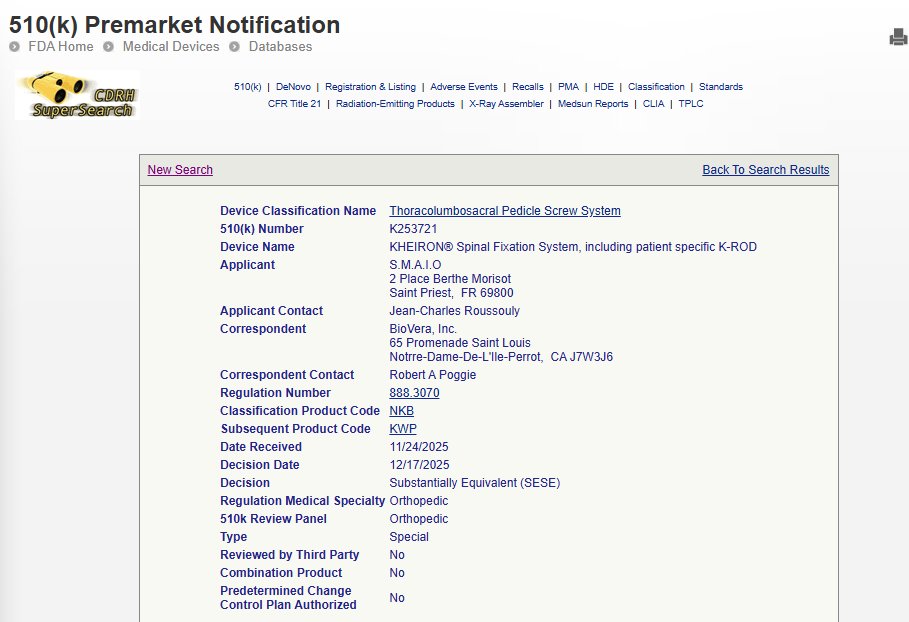Click decision date 12/17/2025
The height and width of the screenshot is (622, 909).
pyautogui.click(x=420, y=465)
